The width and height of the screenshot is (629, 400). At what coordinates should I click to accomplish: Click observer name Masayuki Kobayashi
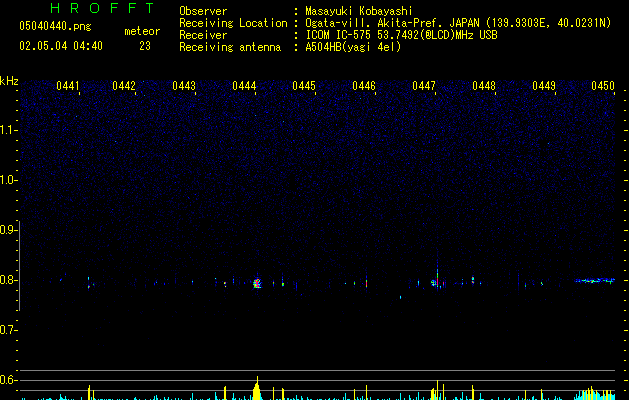tap(359, 11)
